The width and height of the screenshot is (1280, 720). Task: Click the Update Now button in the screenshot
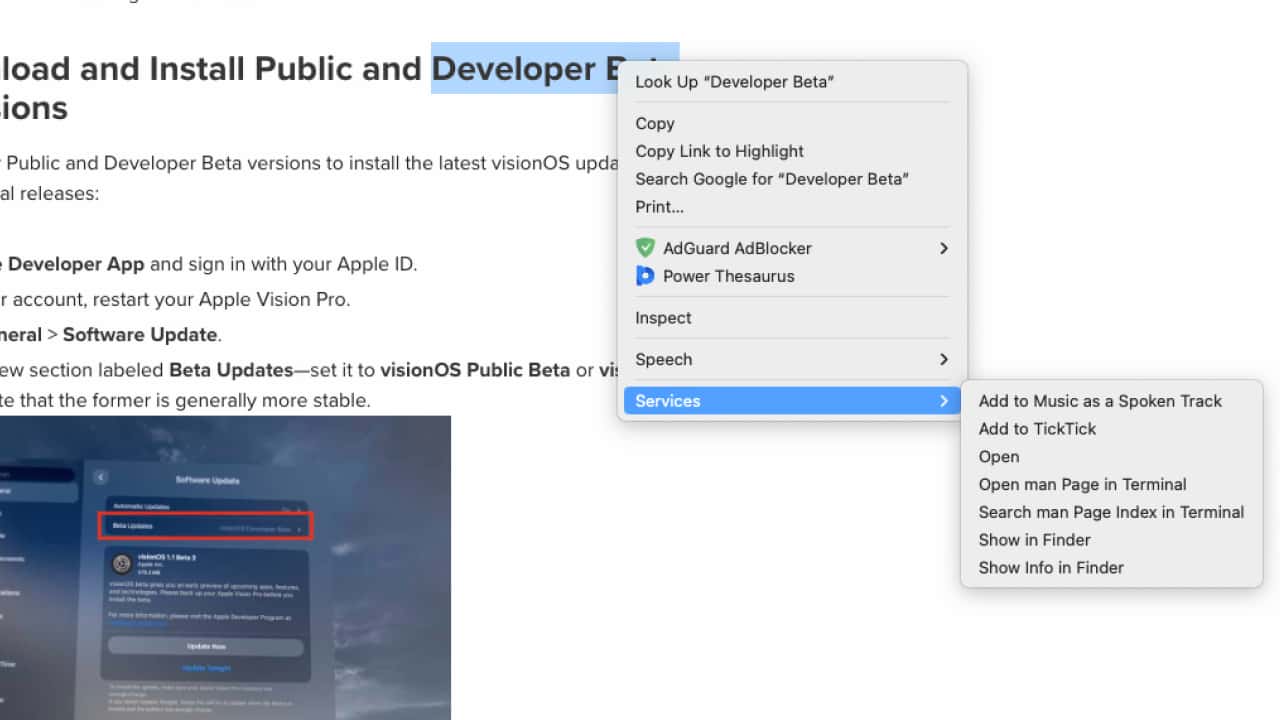coord(206,647)
